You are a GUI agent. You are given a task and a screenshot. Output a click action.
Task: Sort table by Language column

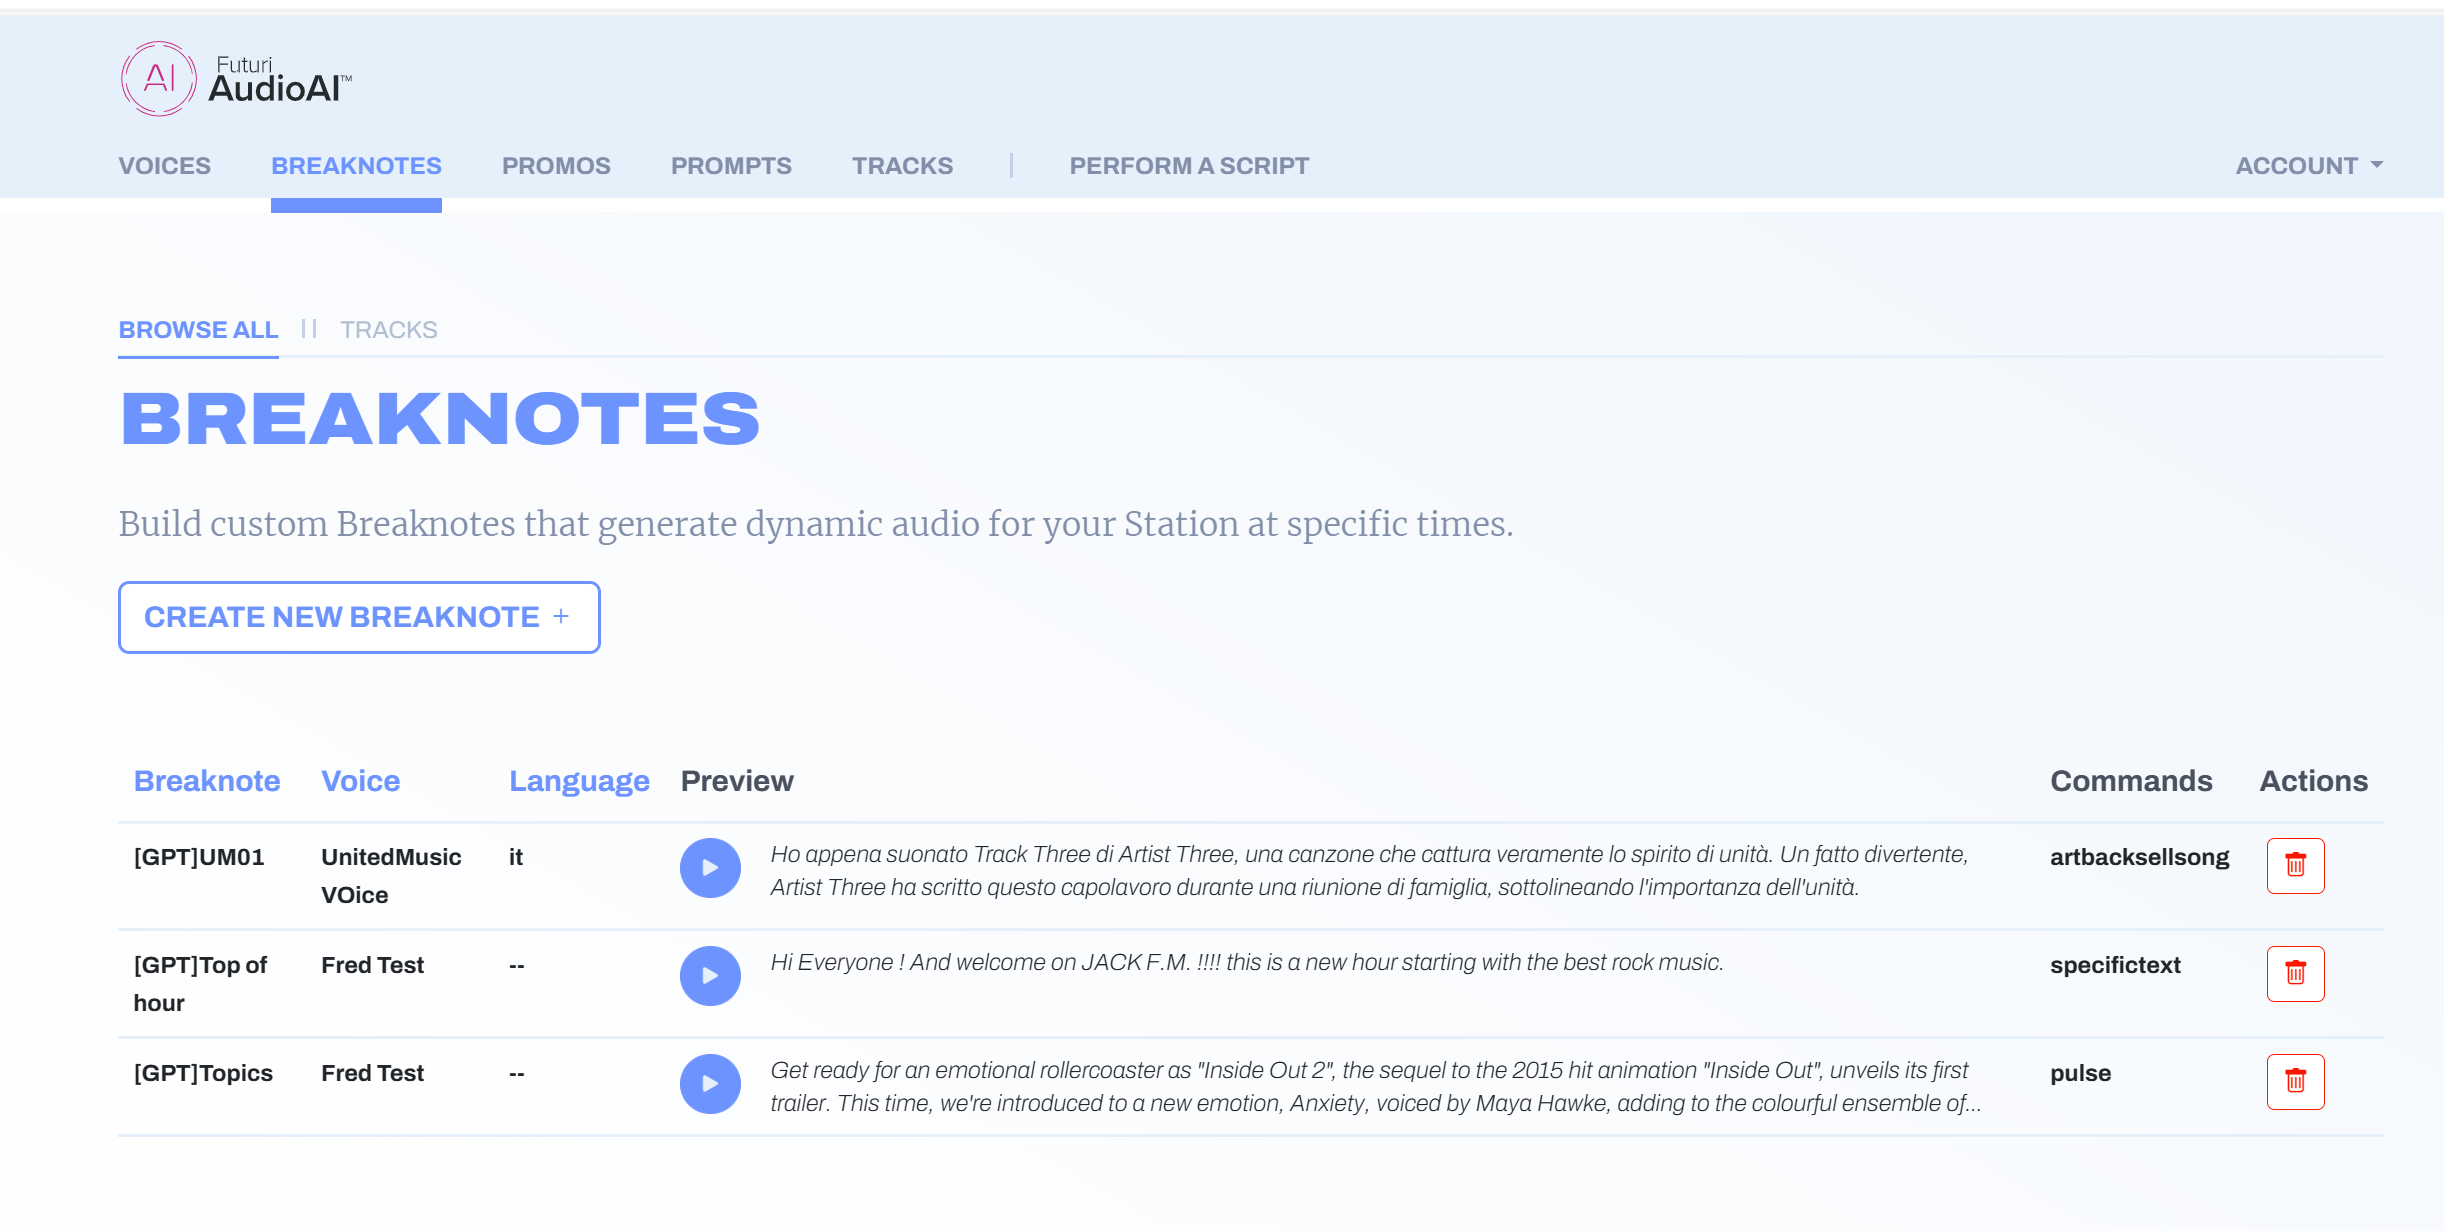pyautogui.click(x=579, y=781)
